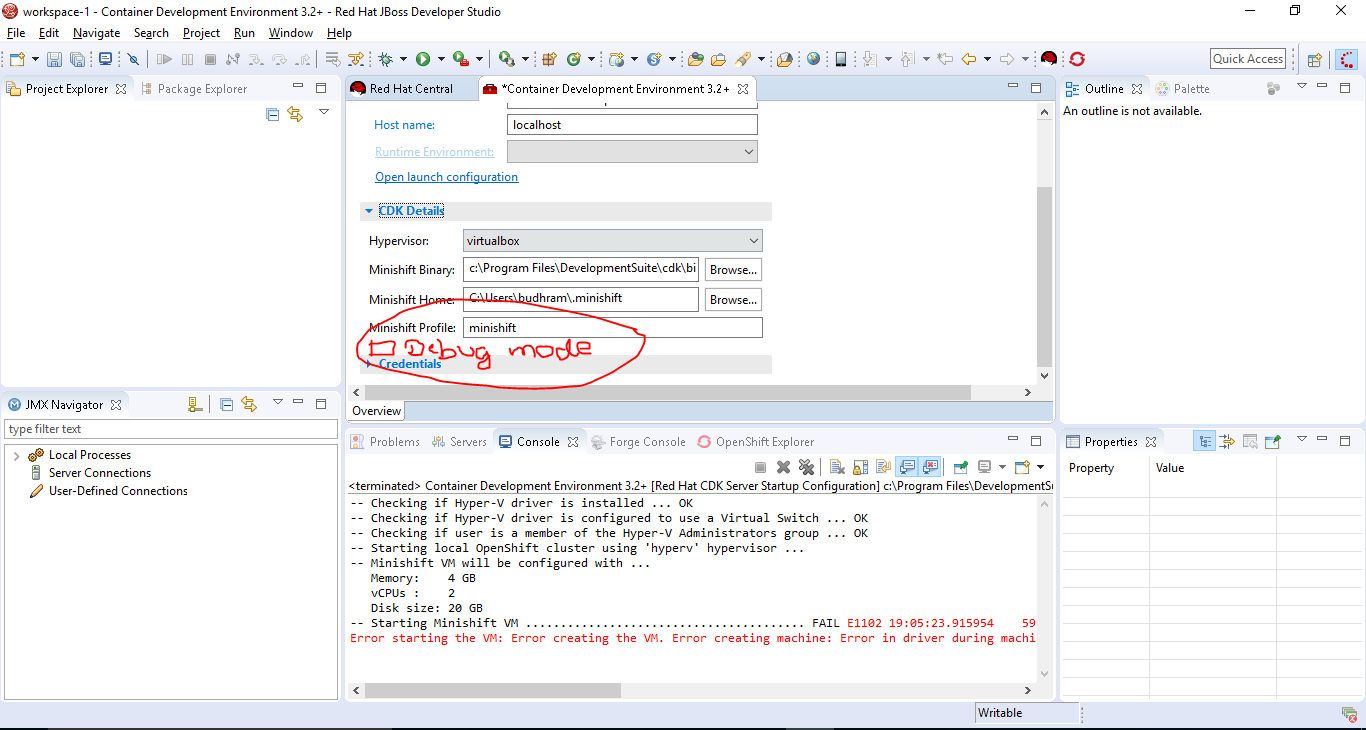Screen dimensions: 1366x730
Task: Click the green Run button in toolbar
Action: tap(423, 59)
